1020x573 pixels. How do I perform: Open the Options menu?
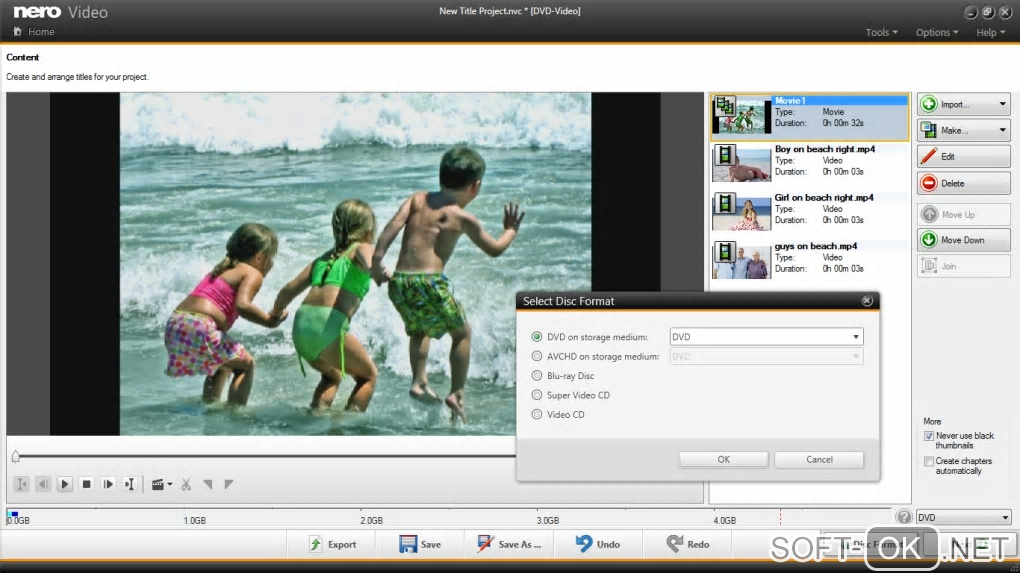coord(937,32)
